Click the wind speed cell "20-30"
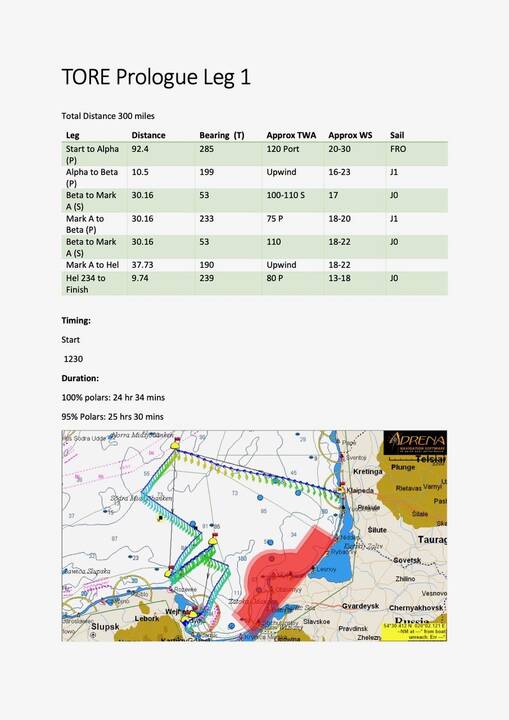Image resolution: width=509 pixels, height=720 pixels. (x=339, y=149)
